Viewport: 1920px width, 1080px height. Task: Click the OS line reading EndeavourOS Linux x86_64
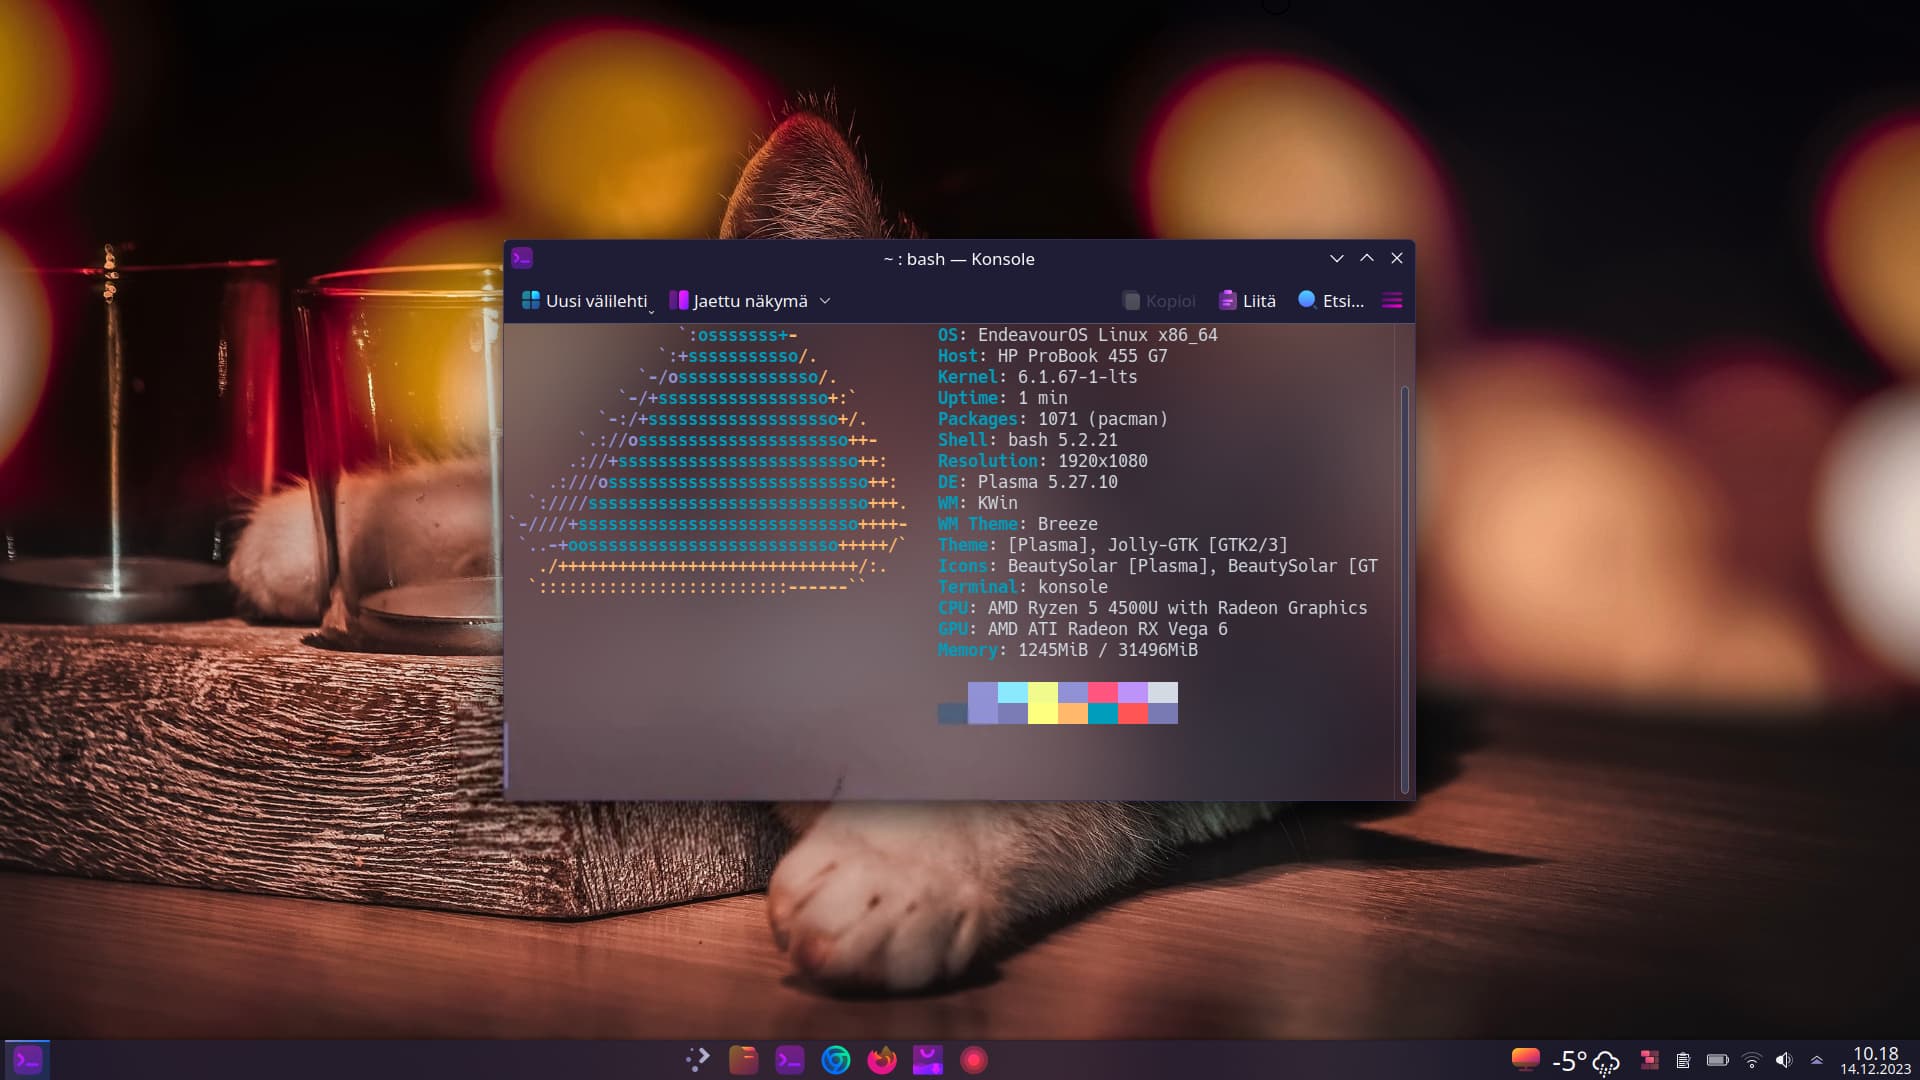pyautogui.click(x=1078, y=335)
